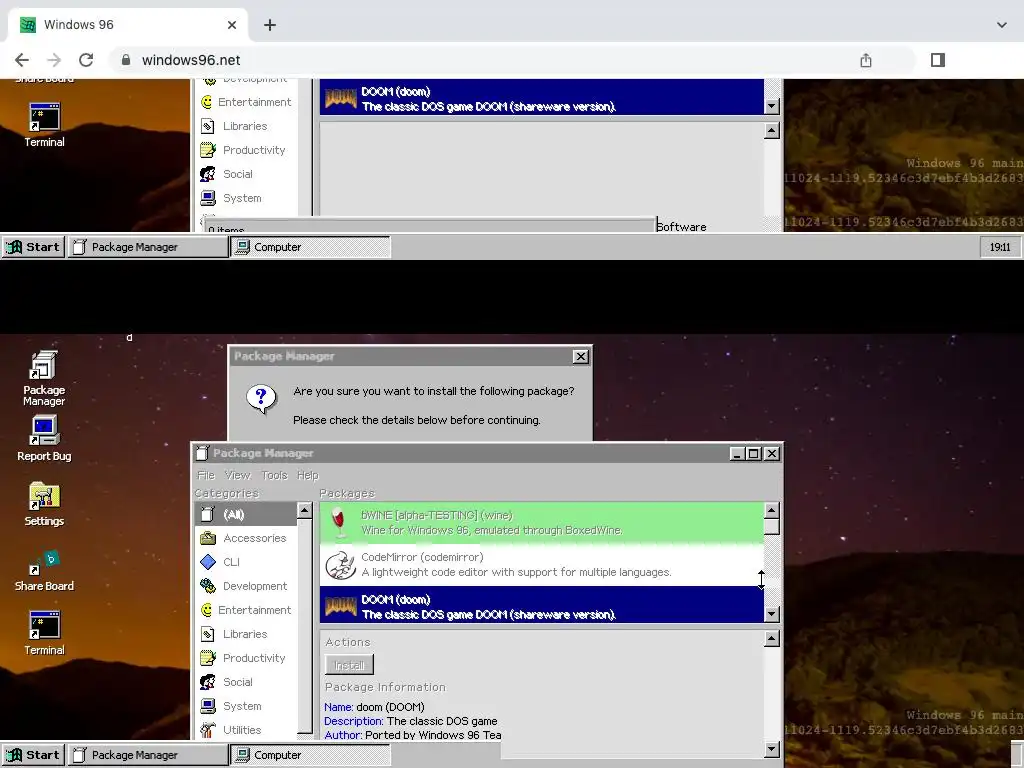This screenshot has width=1024, height=768.
Task: Click details pane scroll-down arrow near Author line
Action: coord(771,749)
